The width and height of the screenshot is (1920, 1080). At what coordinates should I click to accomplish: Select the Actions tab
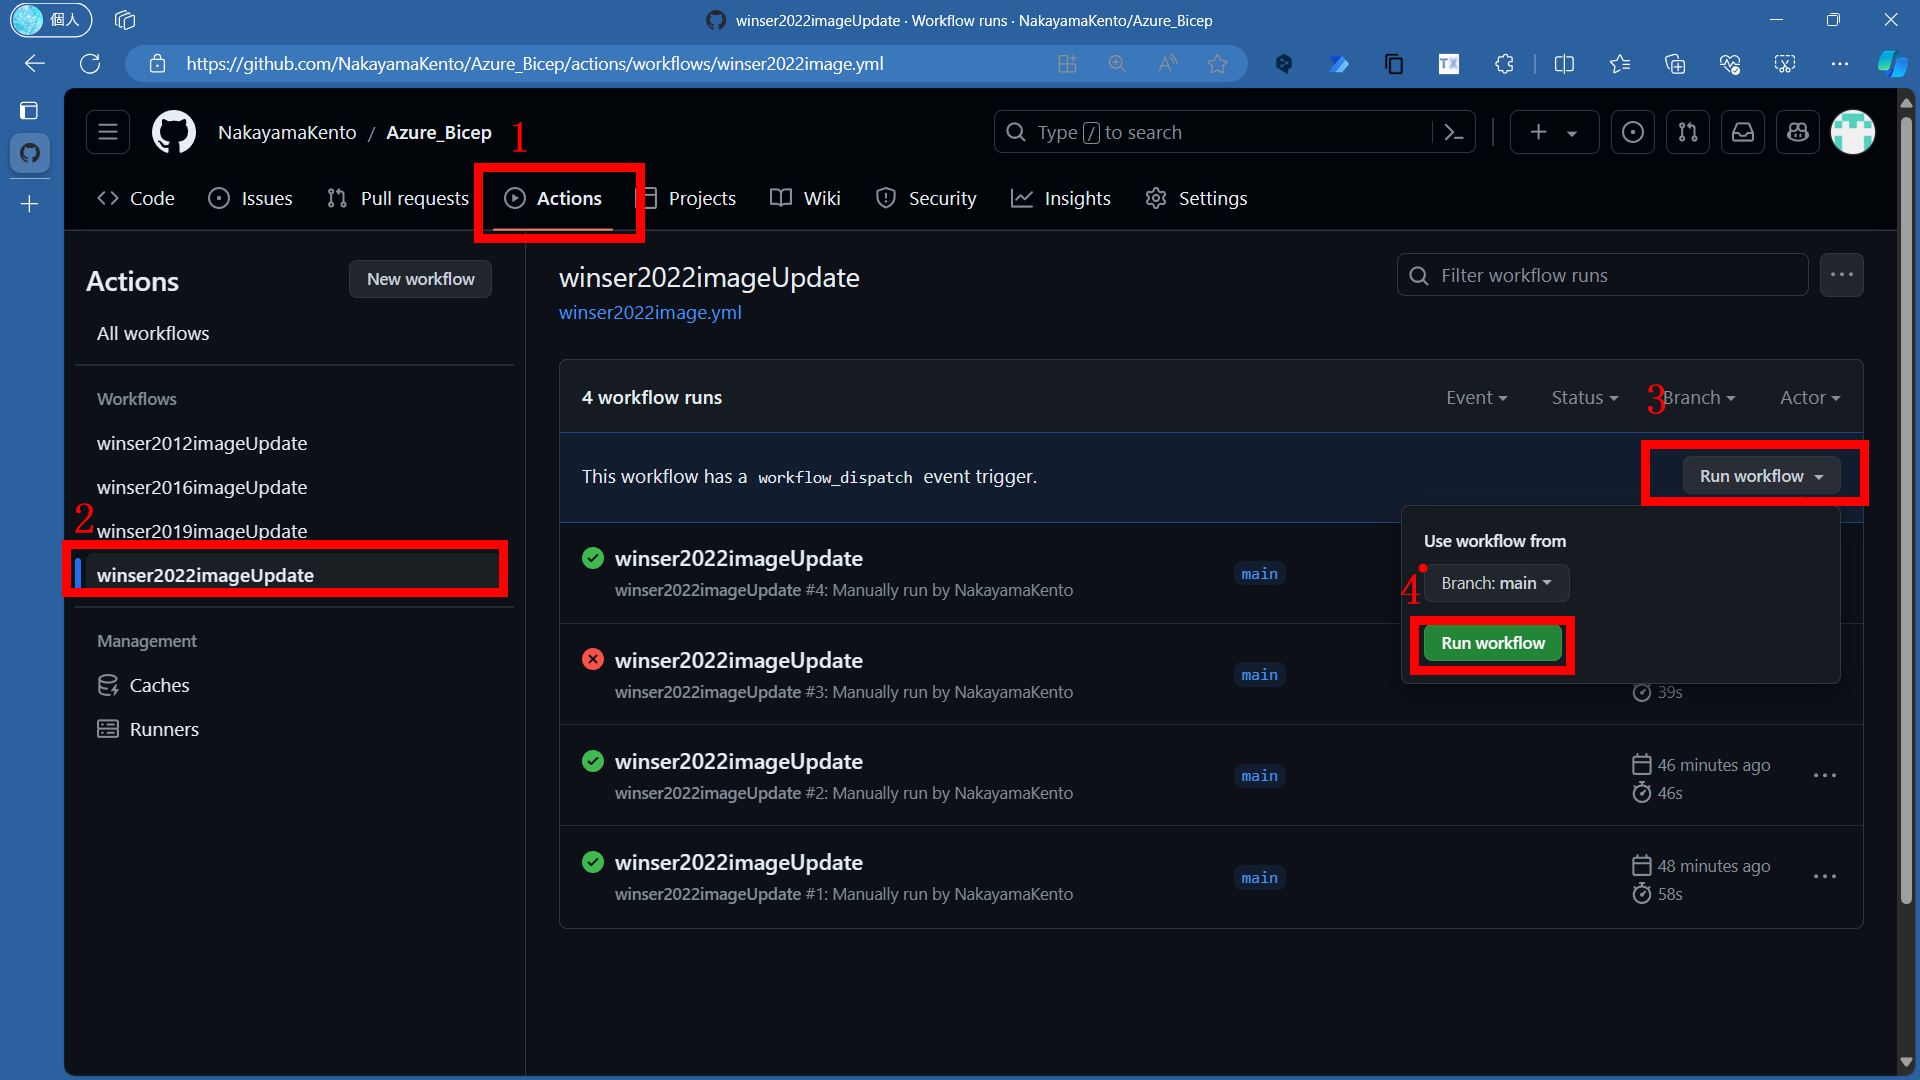tap(553, 198)
